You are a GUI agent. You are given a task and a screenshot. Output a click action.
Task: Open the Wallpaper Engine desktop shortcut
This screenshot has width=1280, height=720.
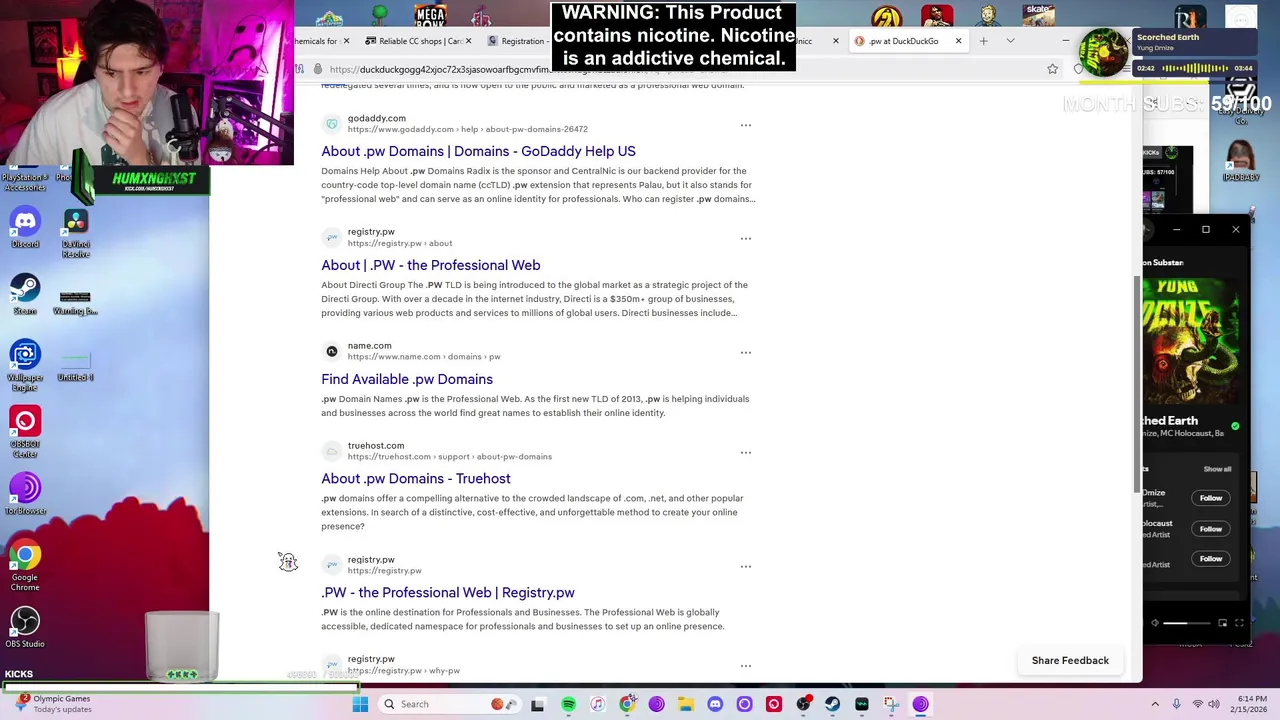click(25, 365)
